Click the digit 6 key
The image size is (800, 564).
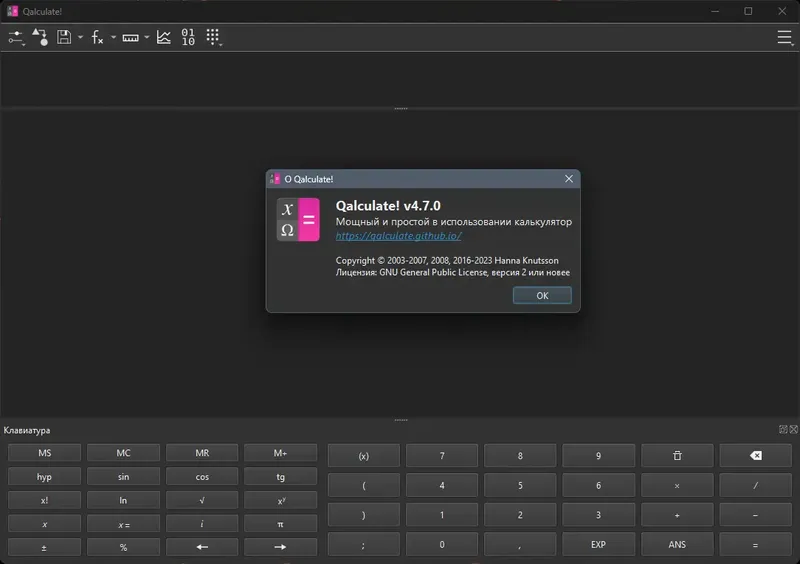(x=598, y=485)
